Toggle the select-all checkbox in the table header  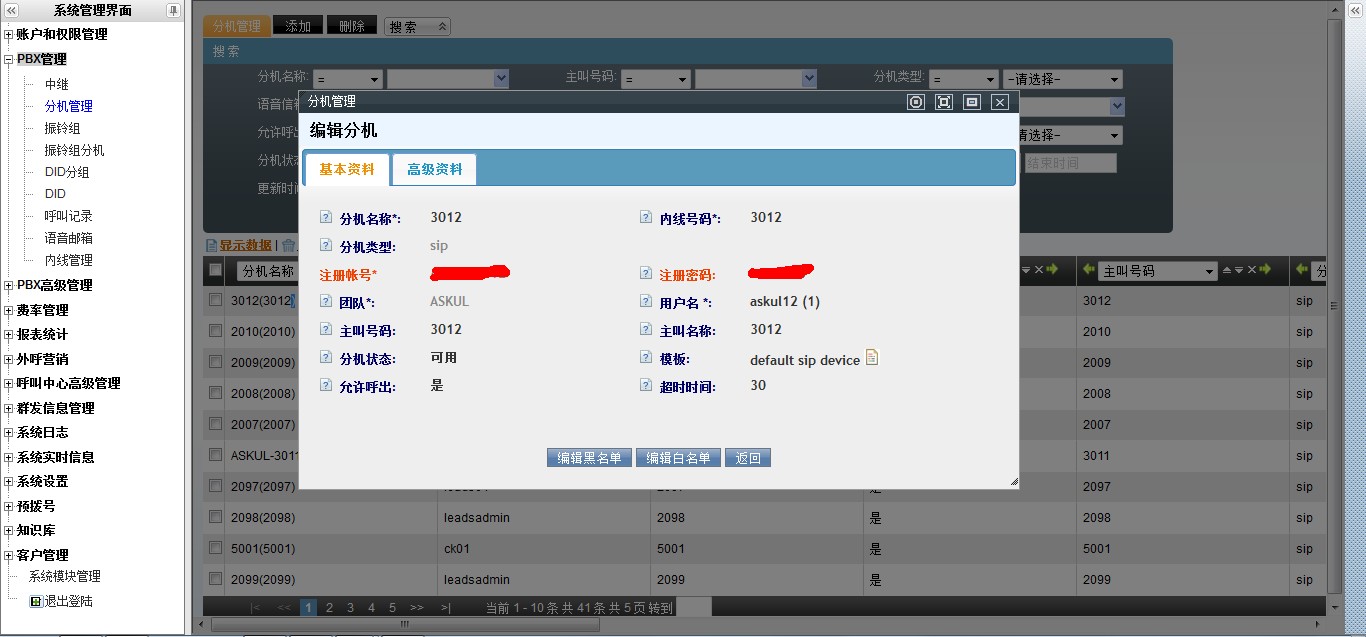pyautogui.click(x=215, y=270)
